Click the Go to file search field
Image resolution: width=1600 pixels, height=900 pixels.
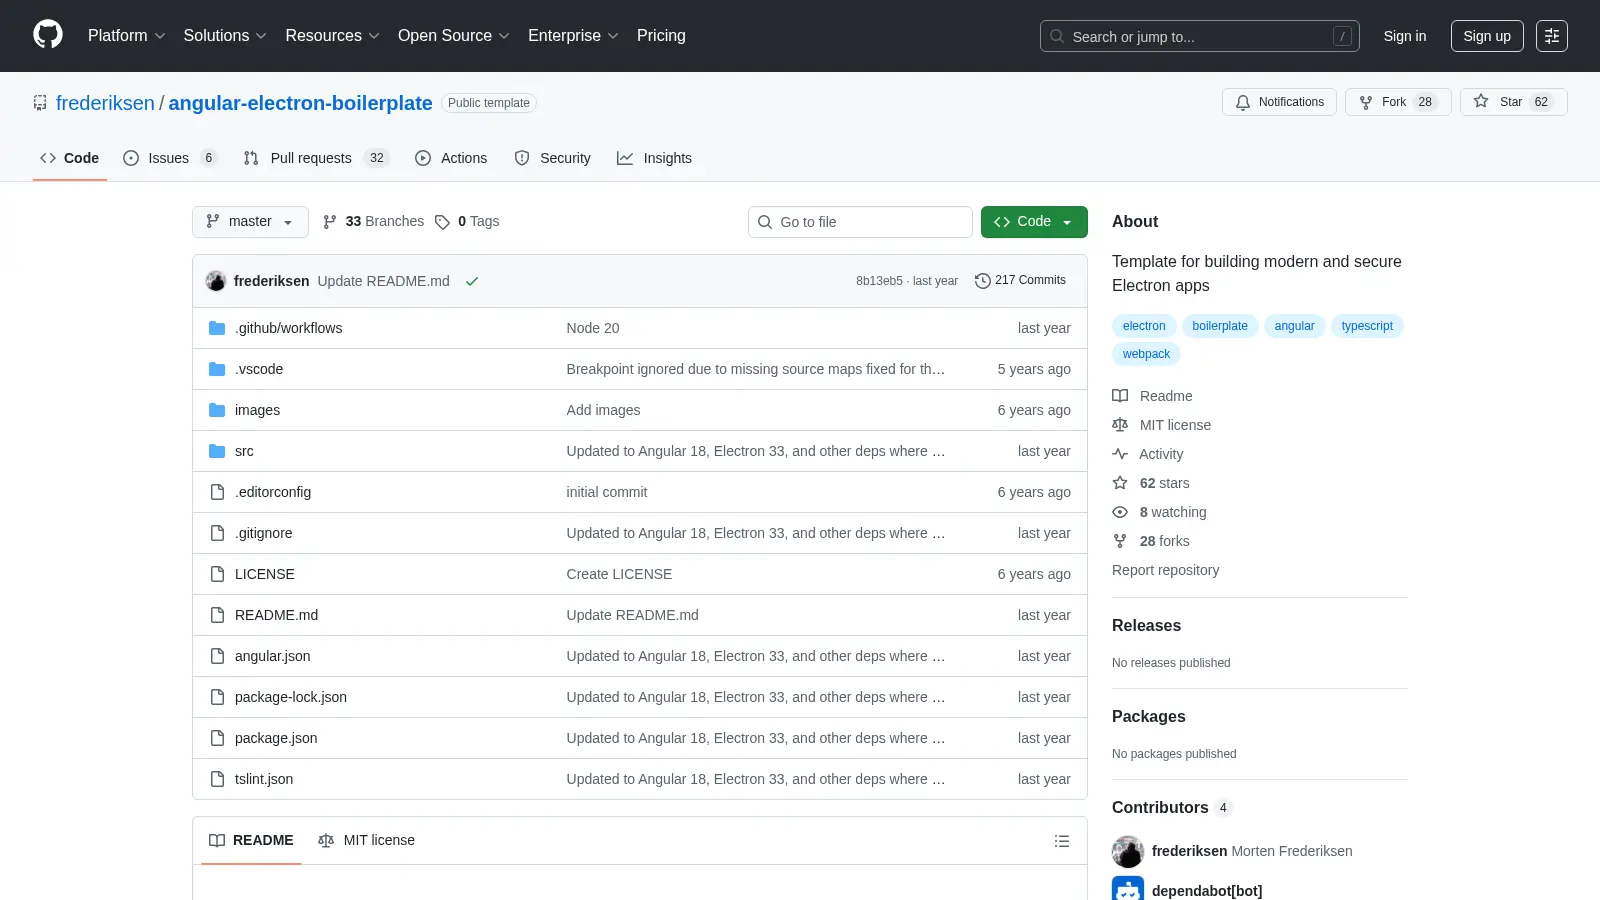coord(860,222)
